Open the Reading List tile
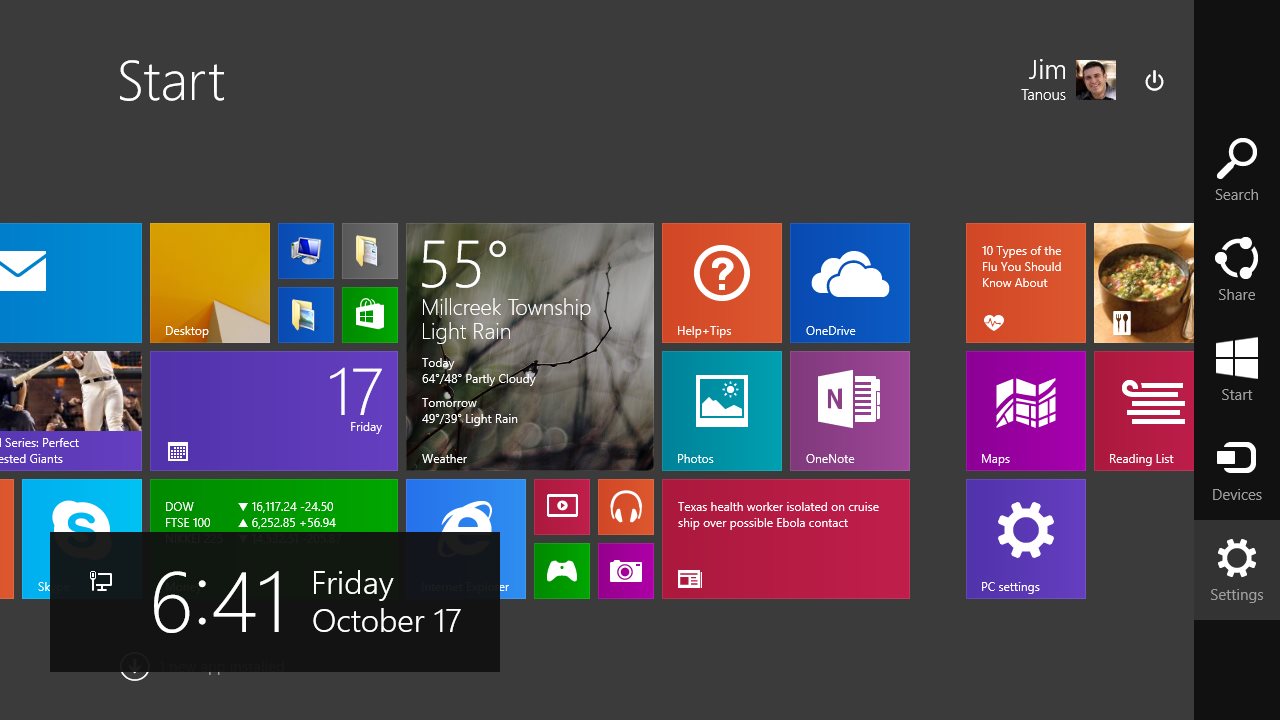This screenshot has width=1280, height=720. pyautogui.click(x=1144, y=411)
